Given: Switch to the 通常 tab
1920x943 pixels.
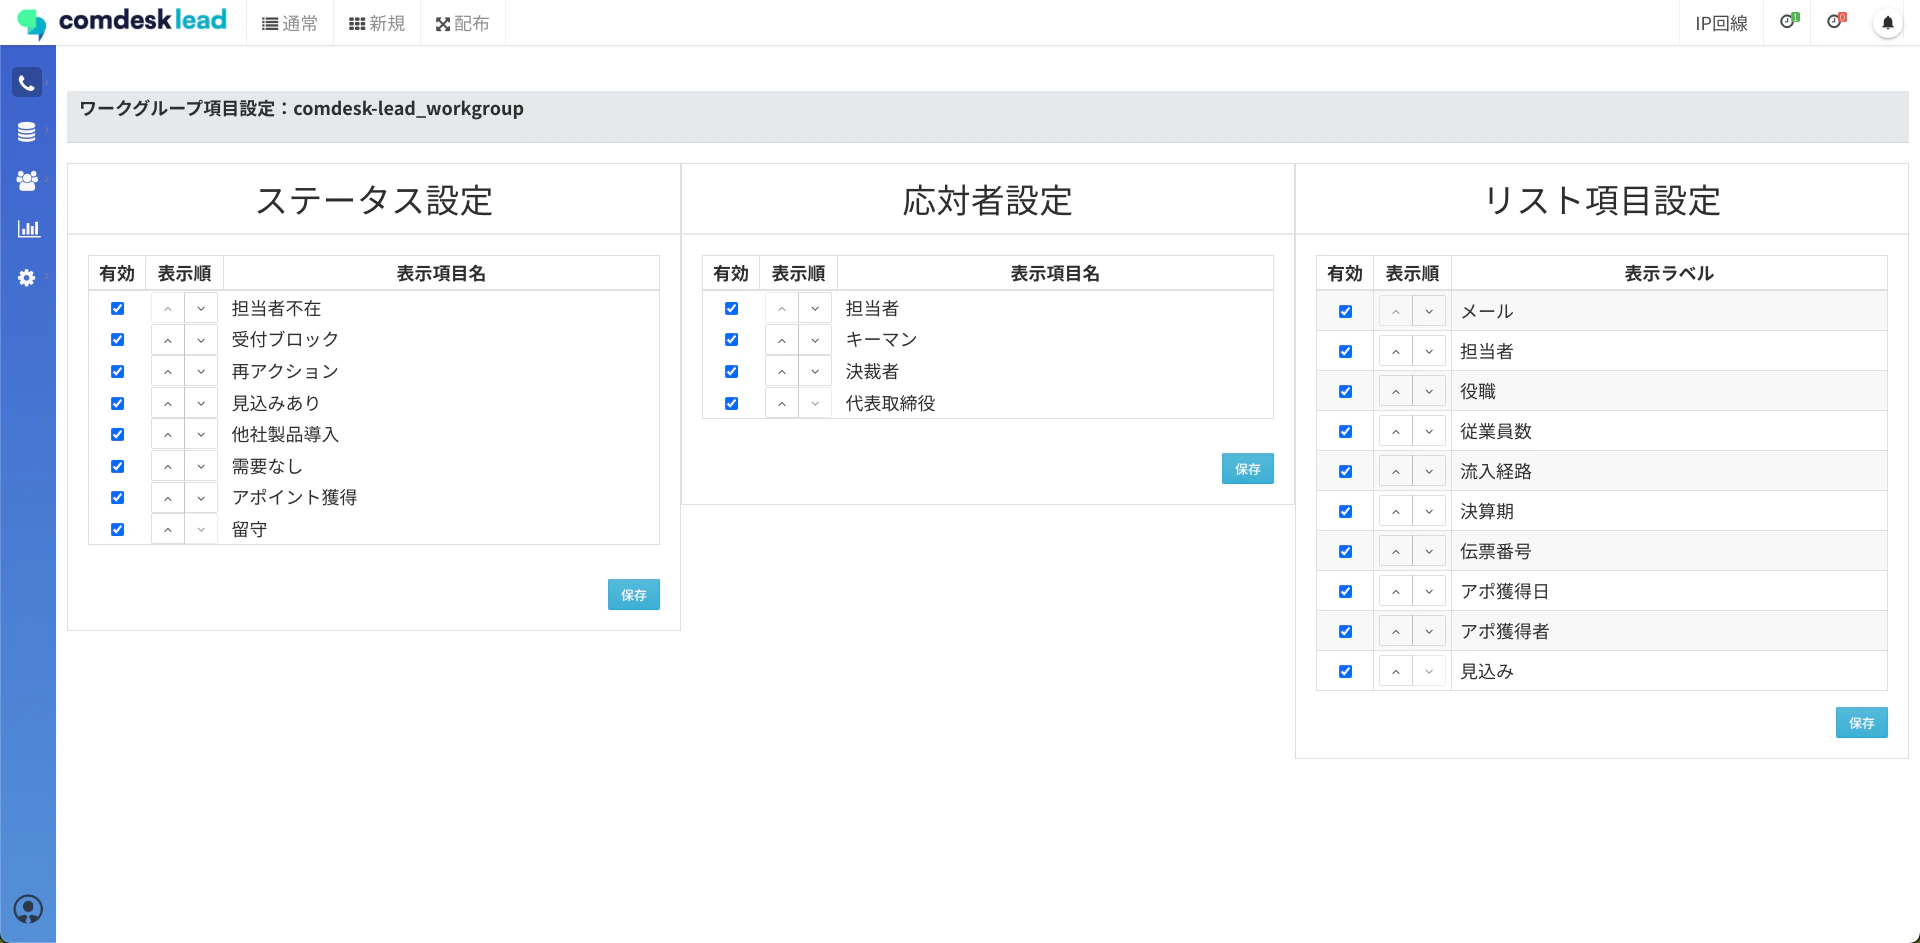Looking at the screenshot, I should tap(290, 23).
